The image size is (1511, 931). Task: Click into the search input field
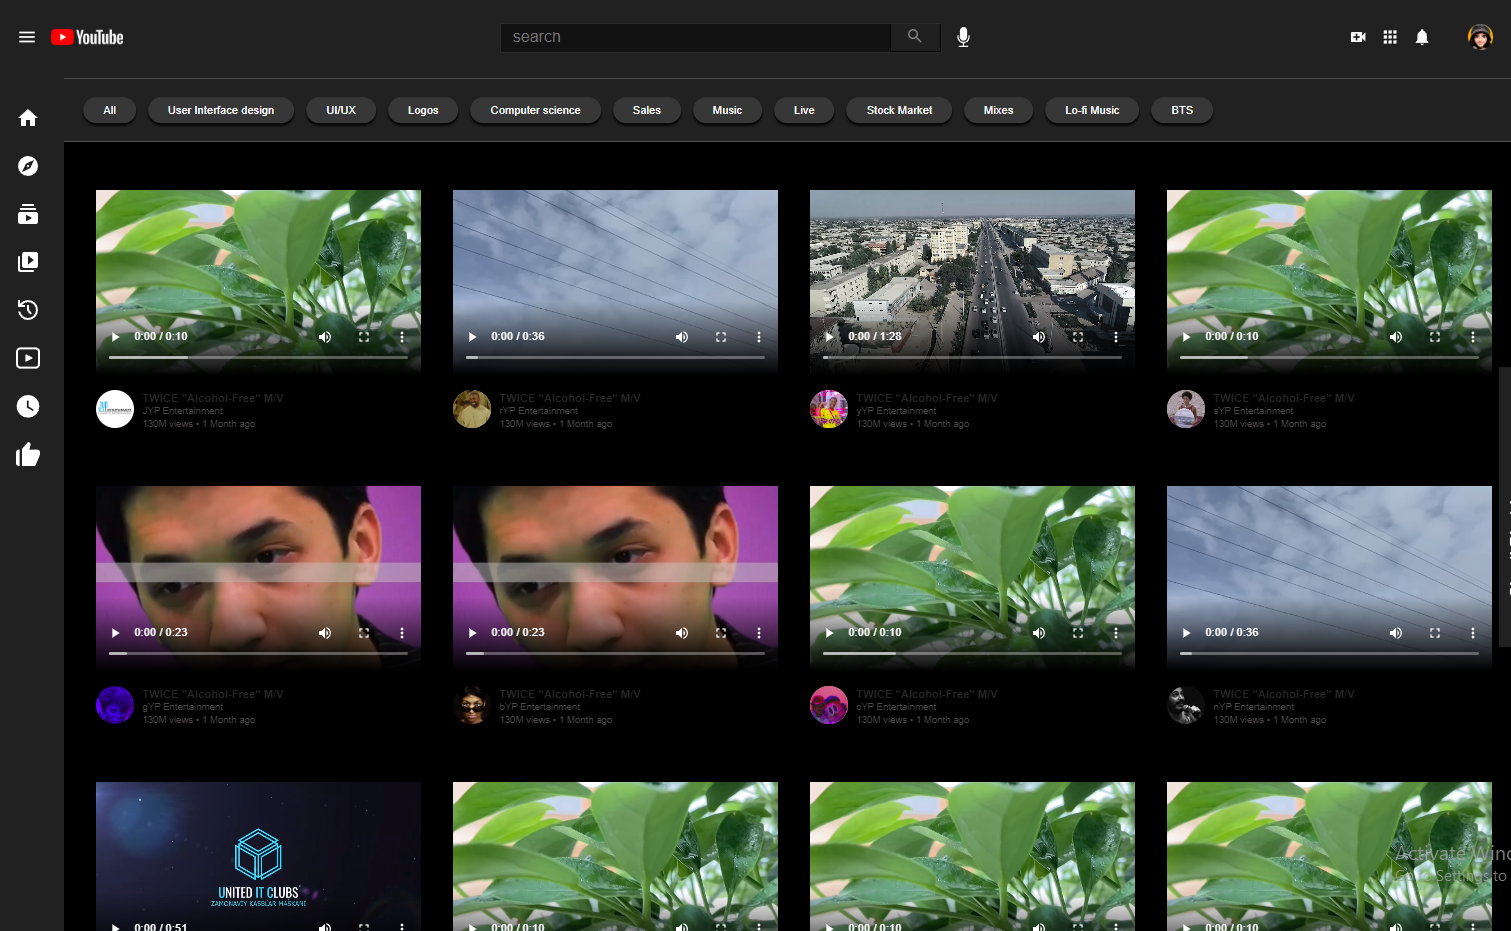(695, 37)
